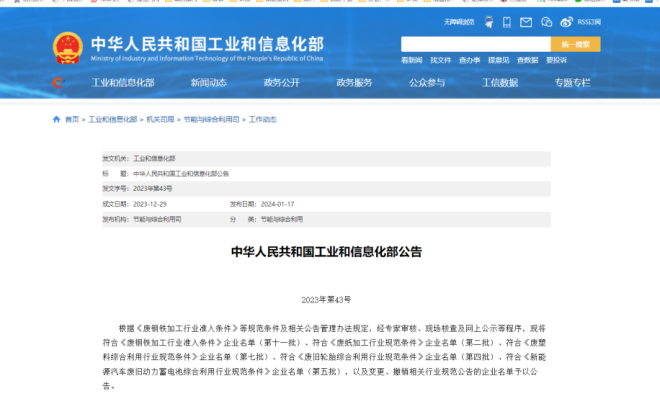Click 找文件 quick link under search
The image size is (660, 404).
(x=441, y=60)
